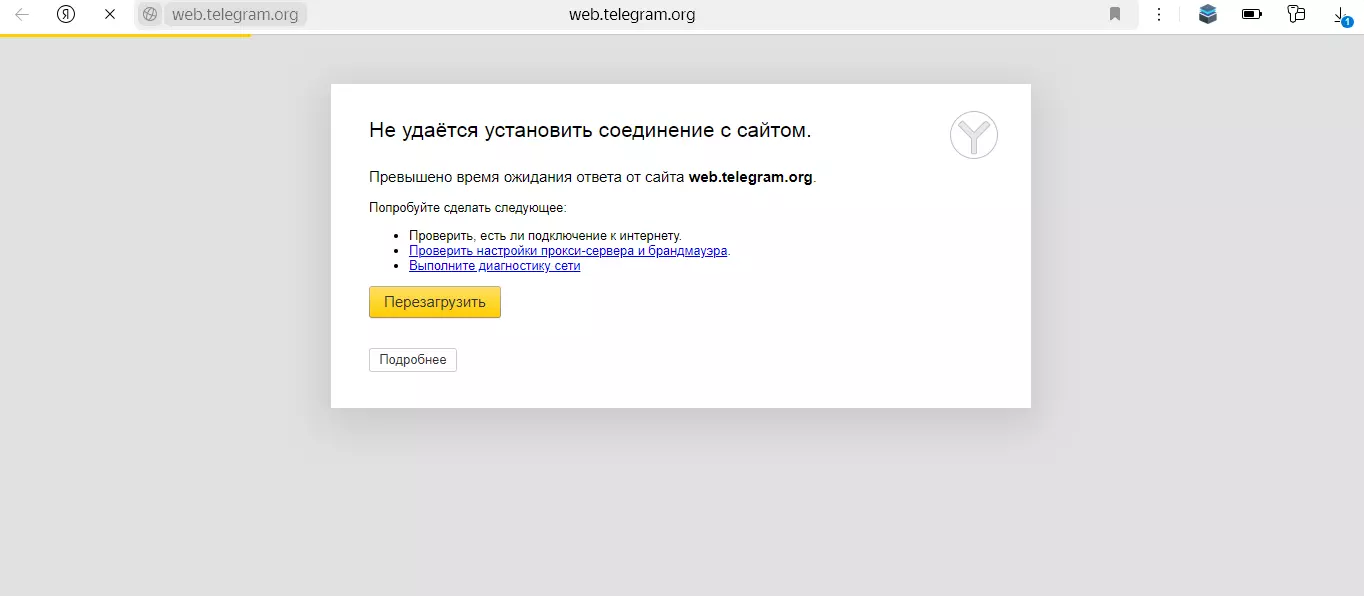Click the error heading about connection failure
The height and width of the screenshot is (596, 1364).
coord(589,130)
